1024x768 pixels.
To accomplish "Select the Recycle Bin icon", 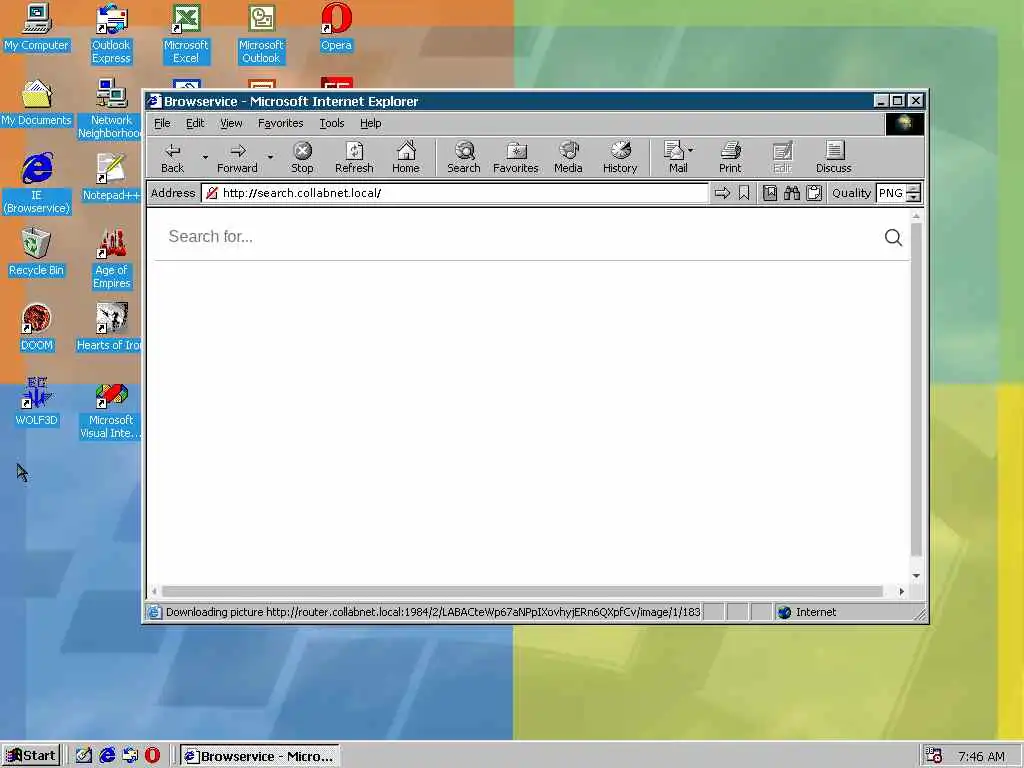I will click(37, 253).
